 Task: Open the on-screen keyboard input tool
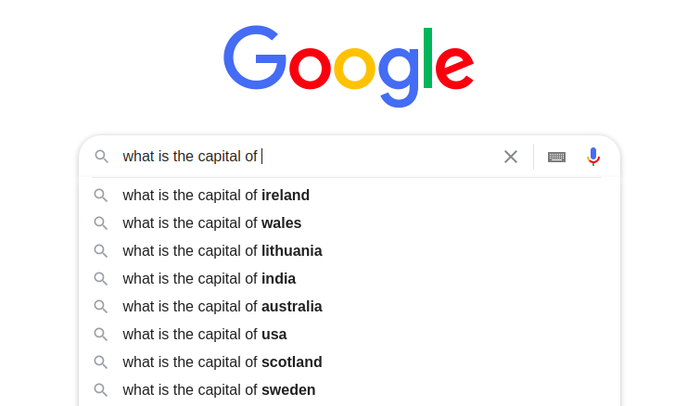[x=557, y=157]
